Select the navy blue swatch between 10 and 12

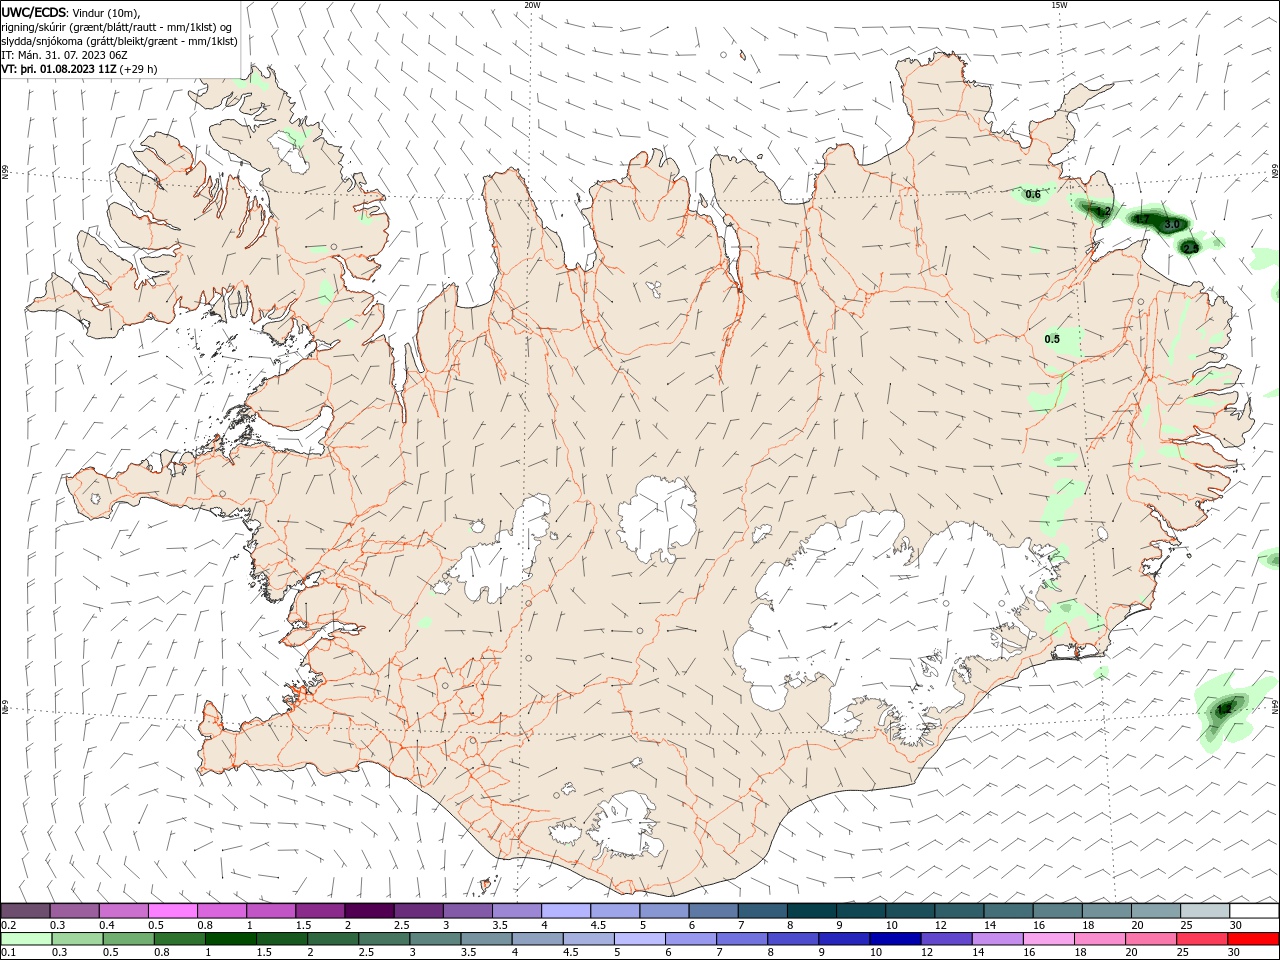(894, 939)
